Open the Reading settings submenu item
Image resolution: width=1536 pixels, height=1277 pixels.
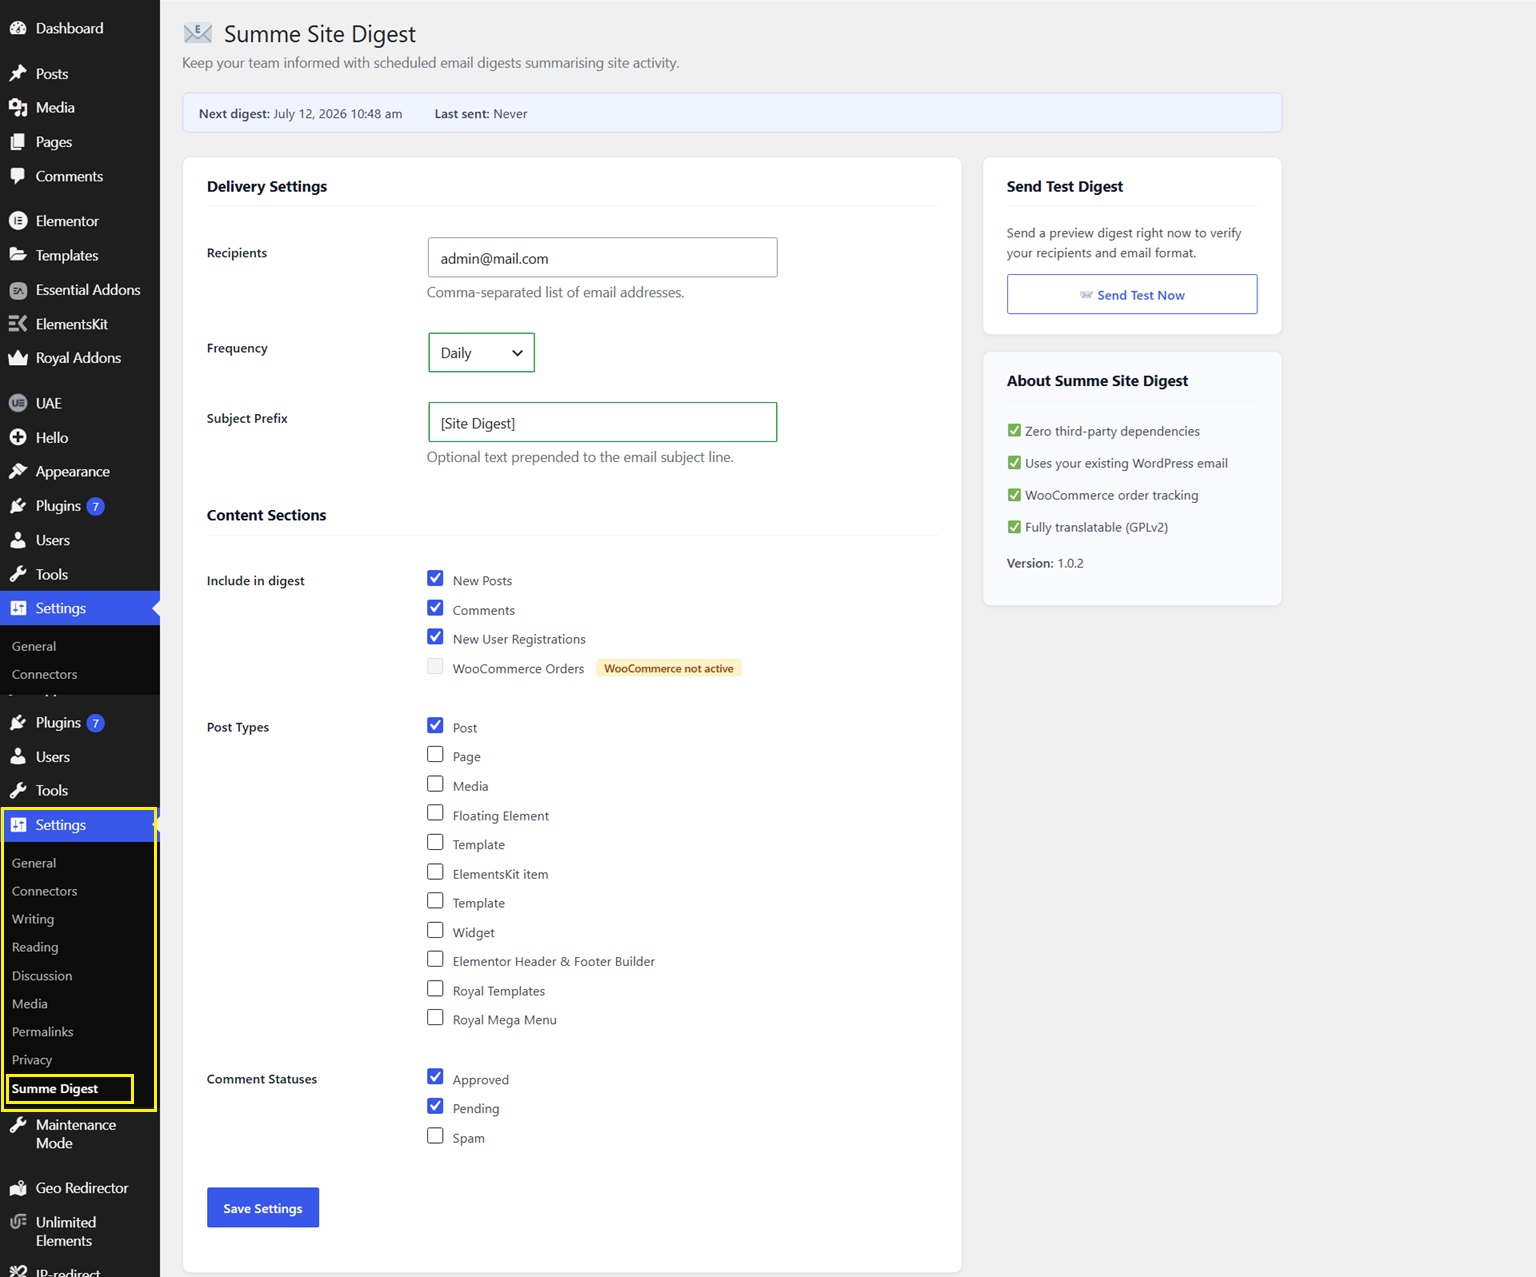tap(35, 947)
